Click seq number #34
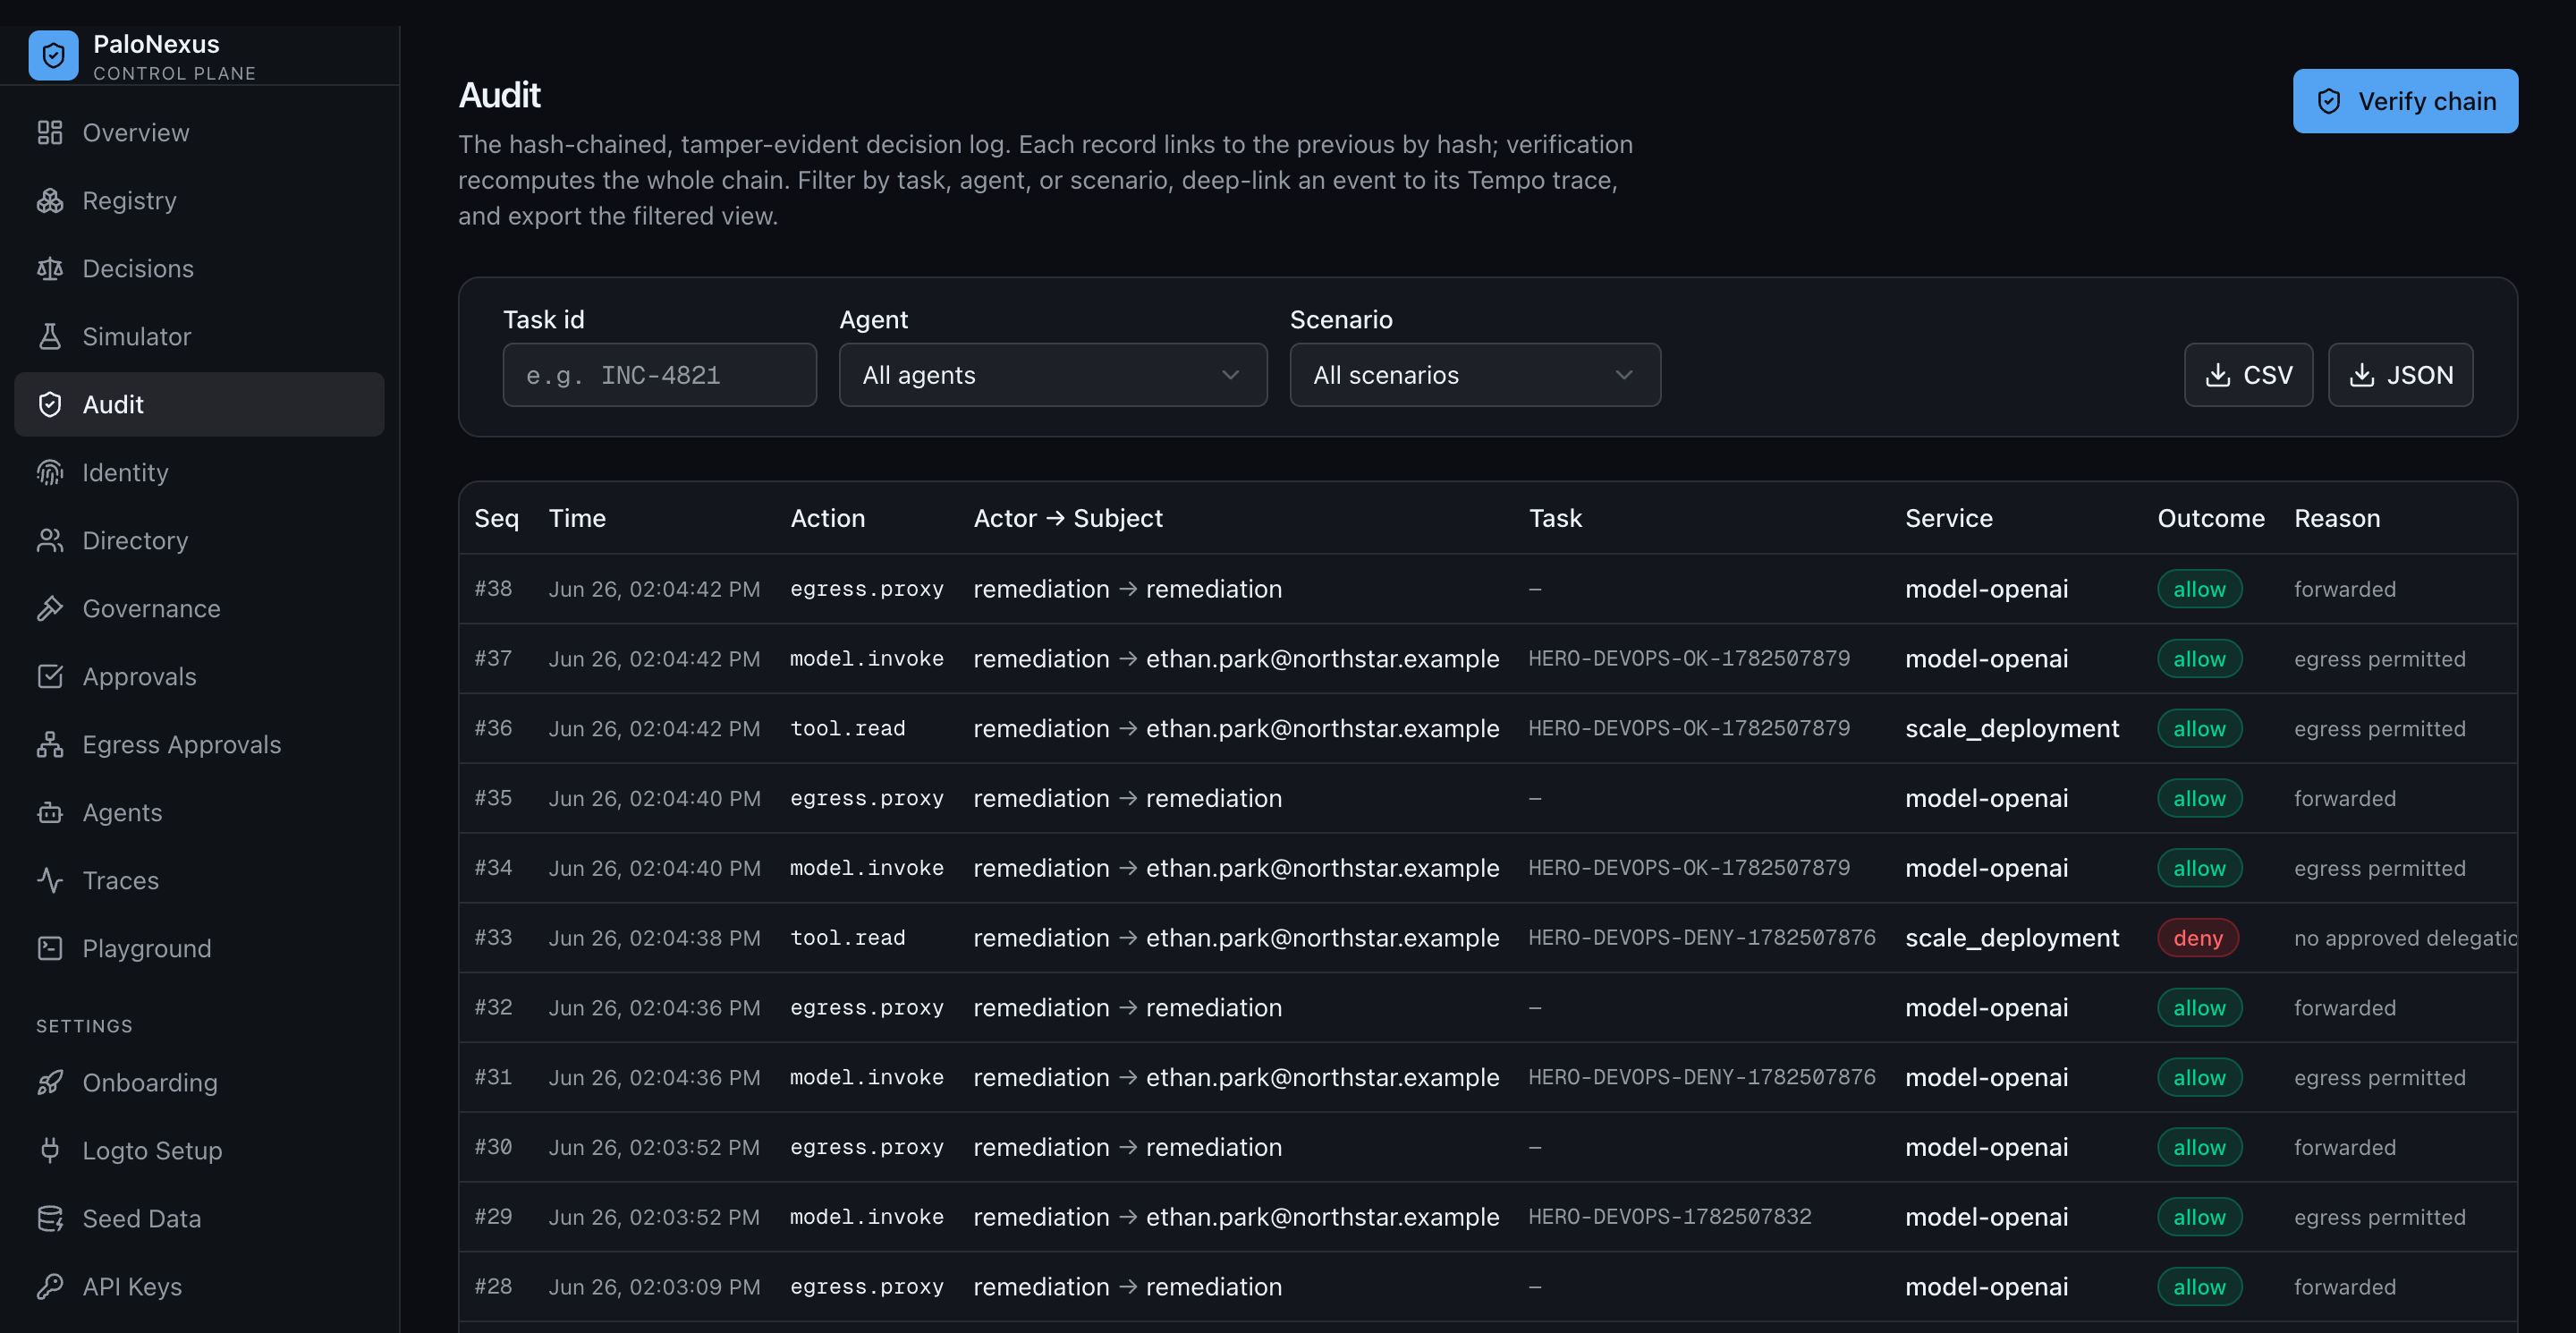 pos(493,868)
